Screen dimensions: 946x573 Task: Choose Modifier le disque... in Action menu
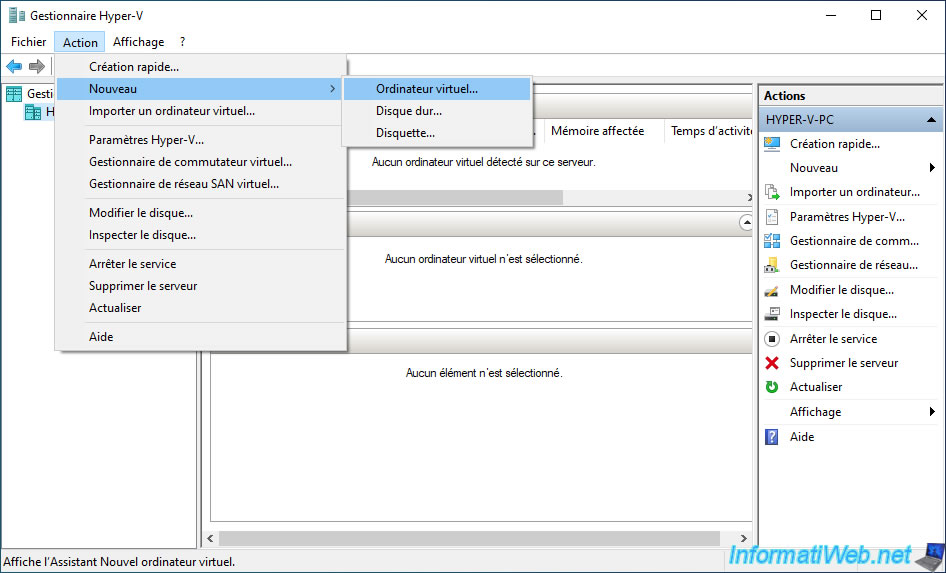pos(201,213)
